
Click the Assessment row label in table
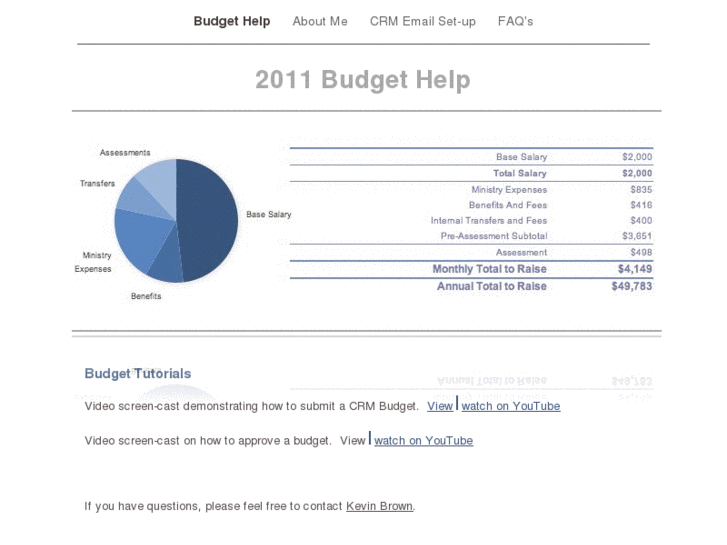click(x=521, y=252)
